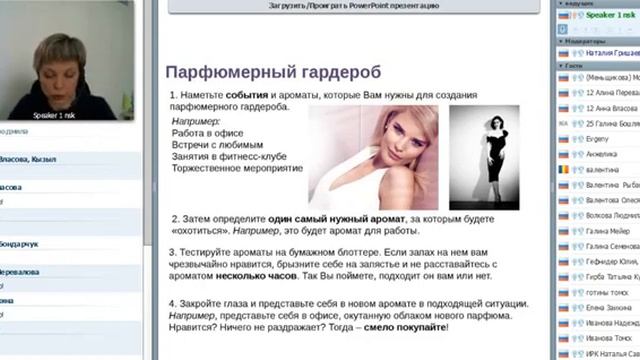The image size is (640, 360).
Task: Click the Romanian flag icon beside валентина
Action: (564, 170)
